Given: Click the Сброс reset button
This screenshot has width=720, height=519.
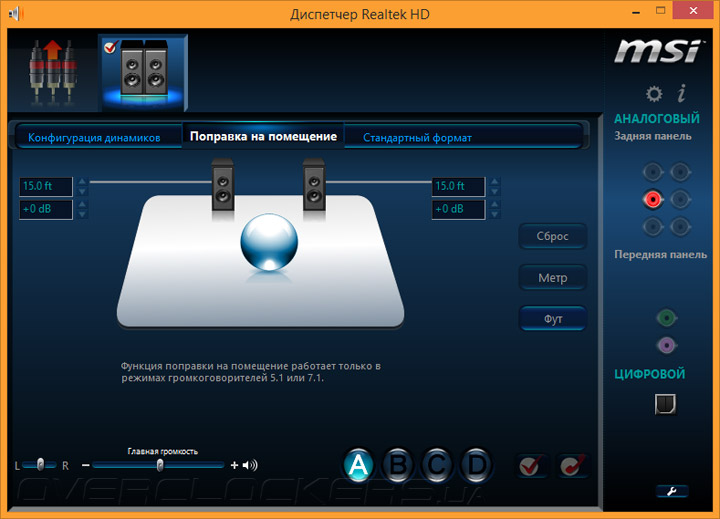Looking at the screenshot, I should click(x=553, y=236).
